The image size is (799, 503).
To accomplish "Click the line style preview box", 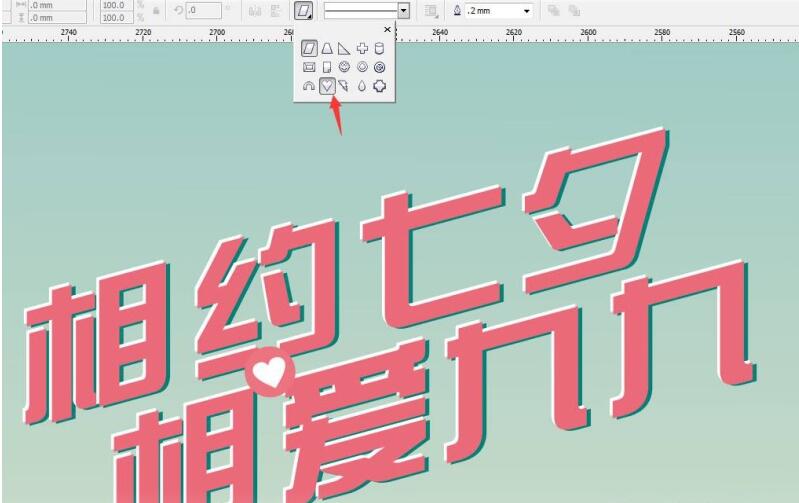I will pos(361,11).
